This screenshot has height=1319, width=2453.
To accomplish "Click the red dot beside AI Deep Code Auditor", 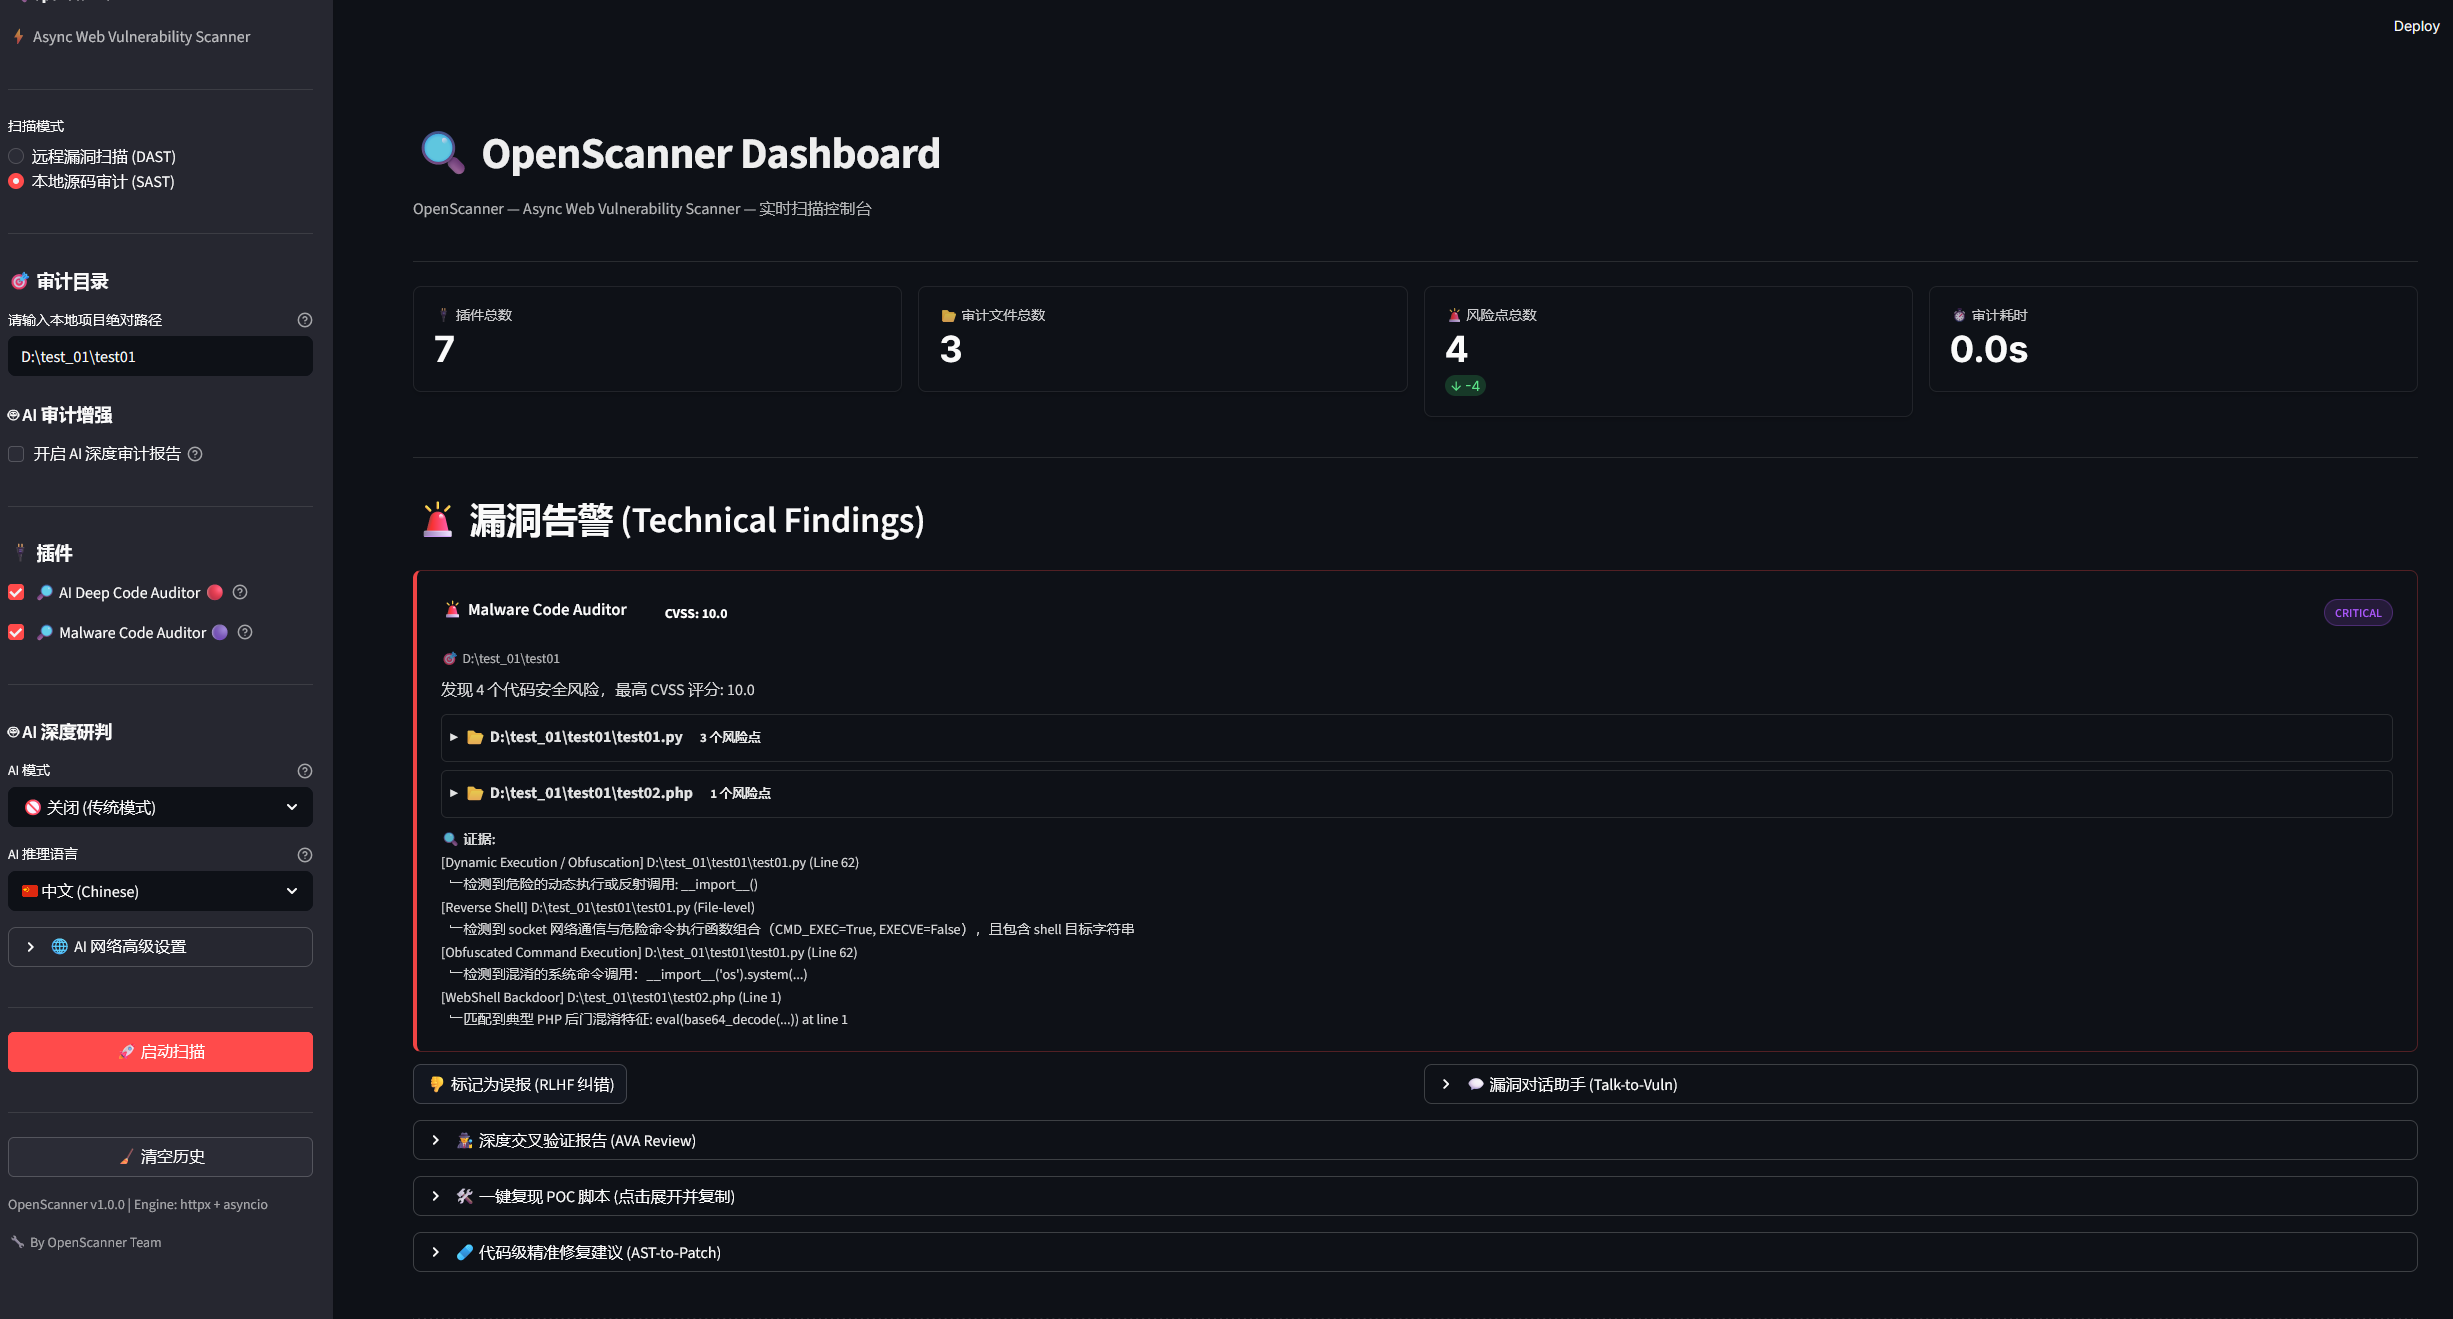I will (x=215, y=592).
